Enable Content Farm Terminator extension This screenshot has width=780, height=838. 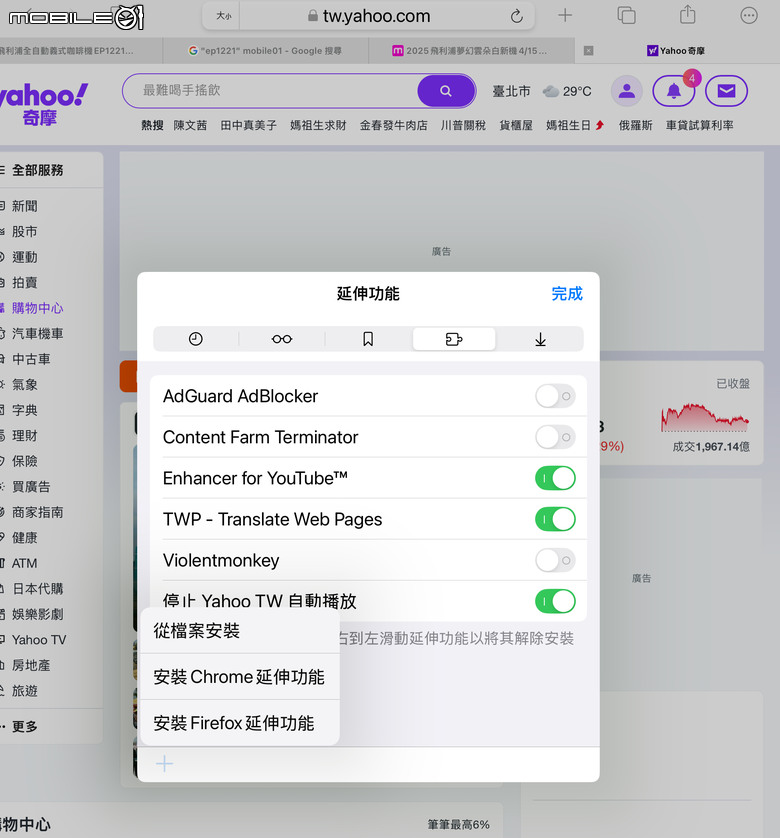[x=555, y=437]
